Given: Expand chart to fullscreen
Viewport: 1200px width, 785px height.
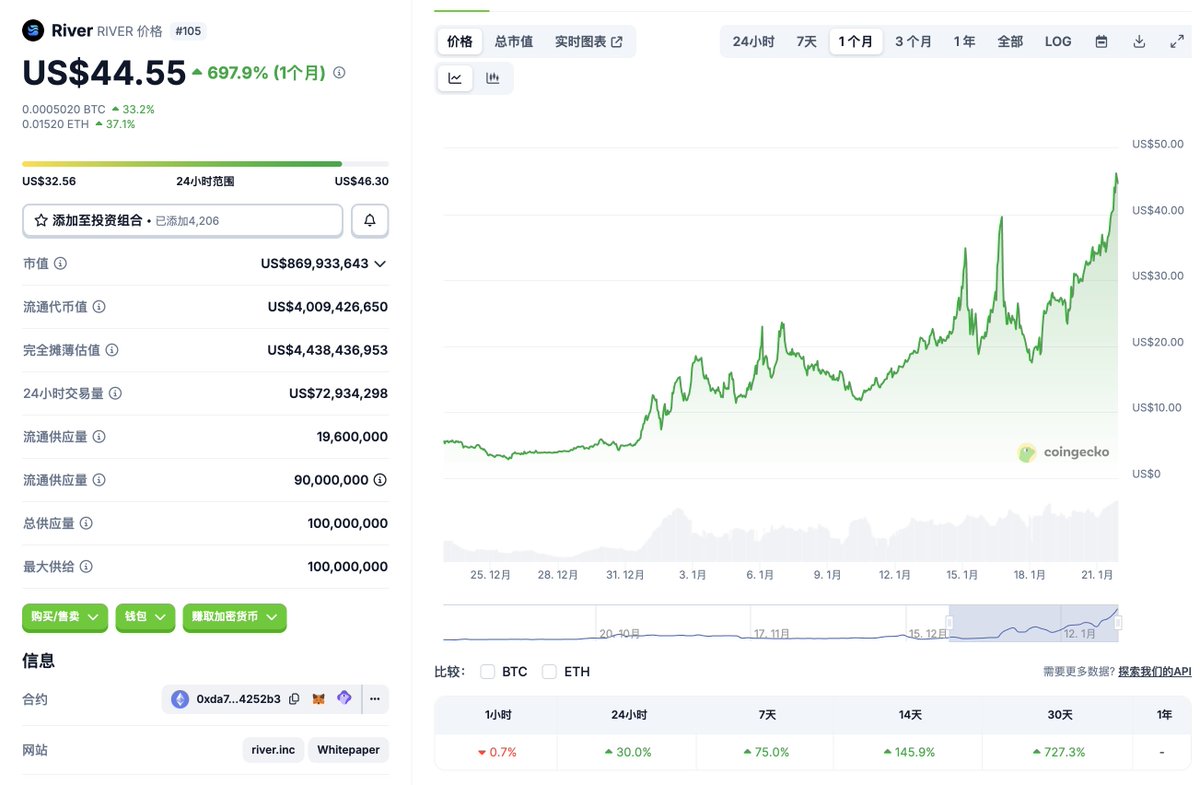Looking at the screenshot, I should pos(1177,42).
